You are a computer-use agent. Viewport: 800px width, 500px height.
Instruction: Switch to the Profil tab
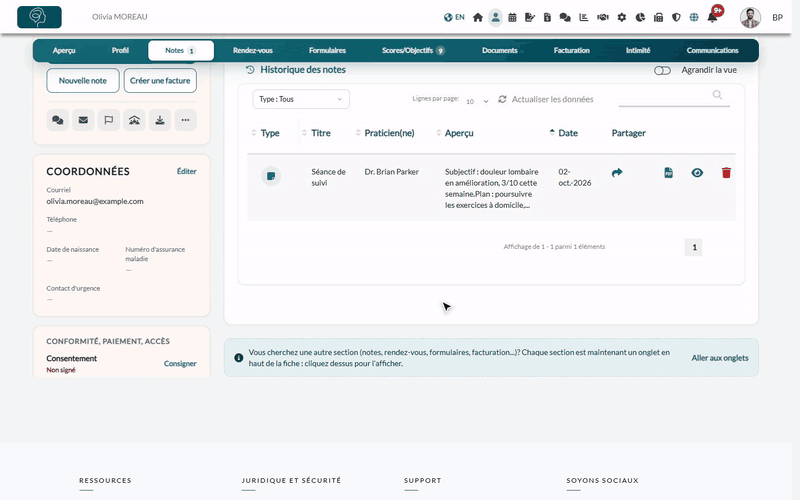[x=120, y=51]
